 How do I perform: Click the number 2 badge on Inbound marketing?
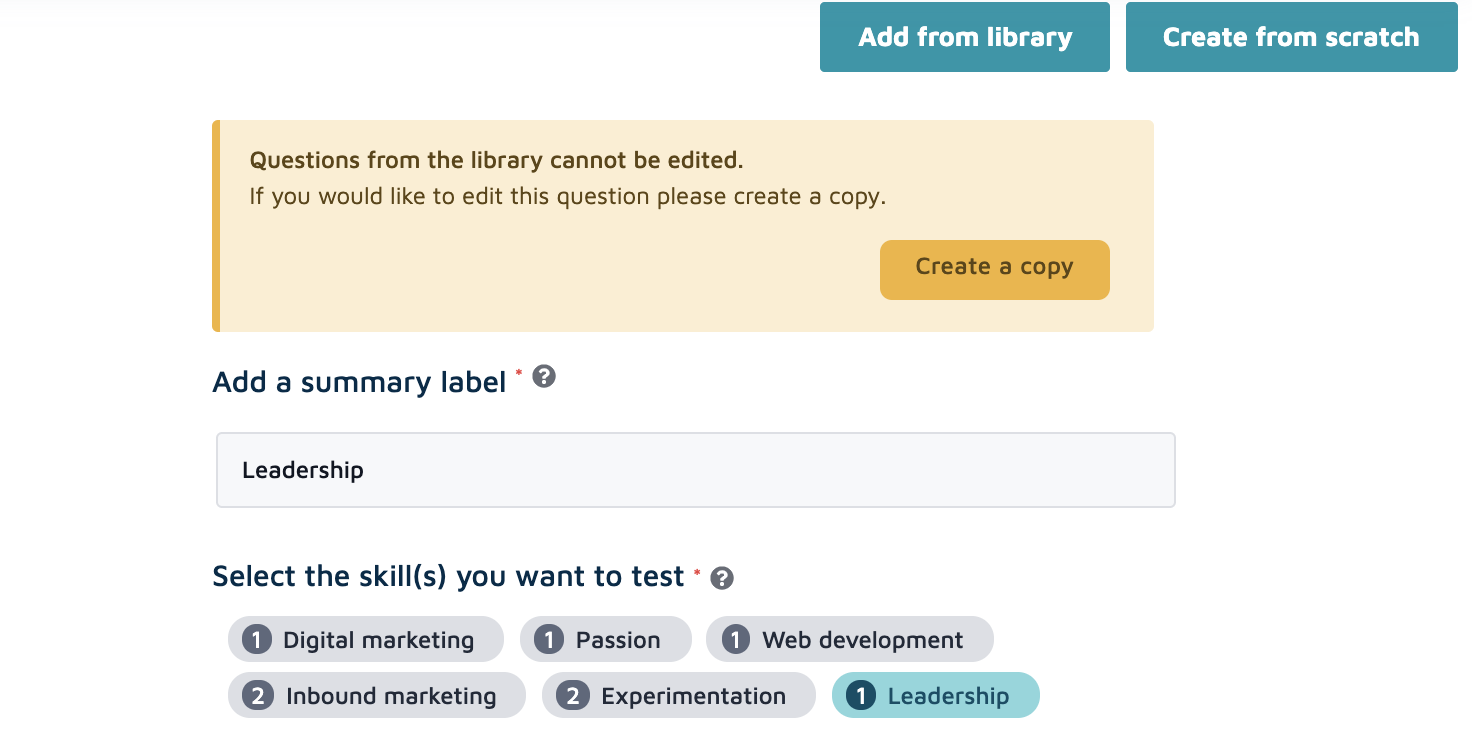click(x=257, y=696)
